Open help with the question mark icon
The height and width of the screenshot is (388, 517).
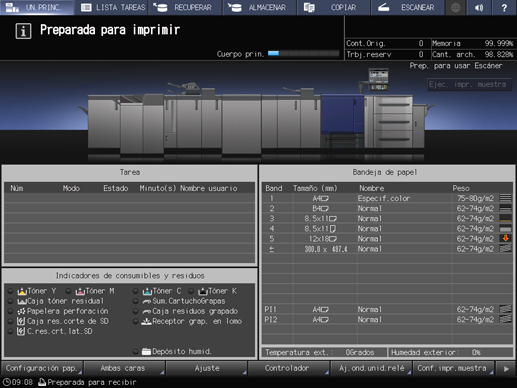click(x=504, y=7)
